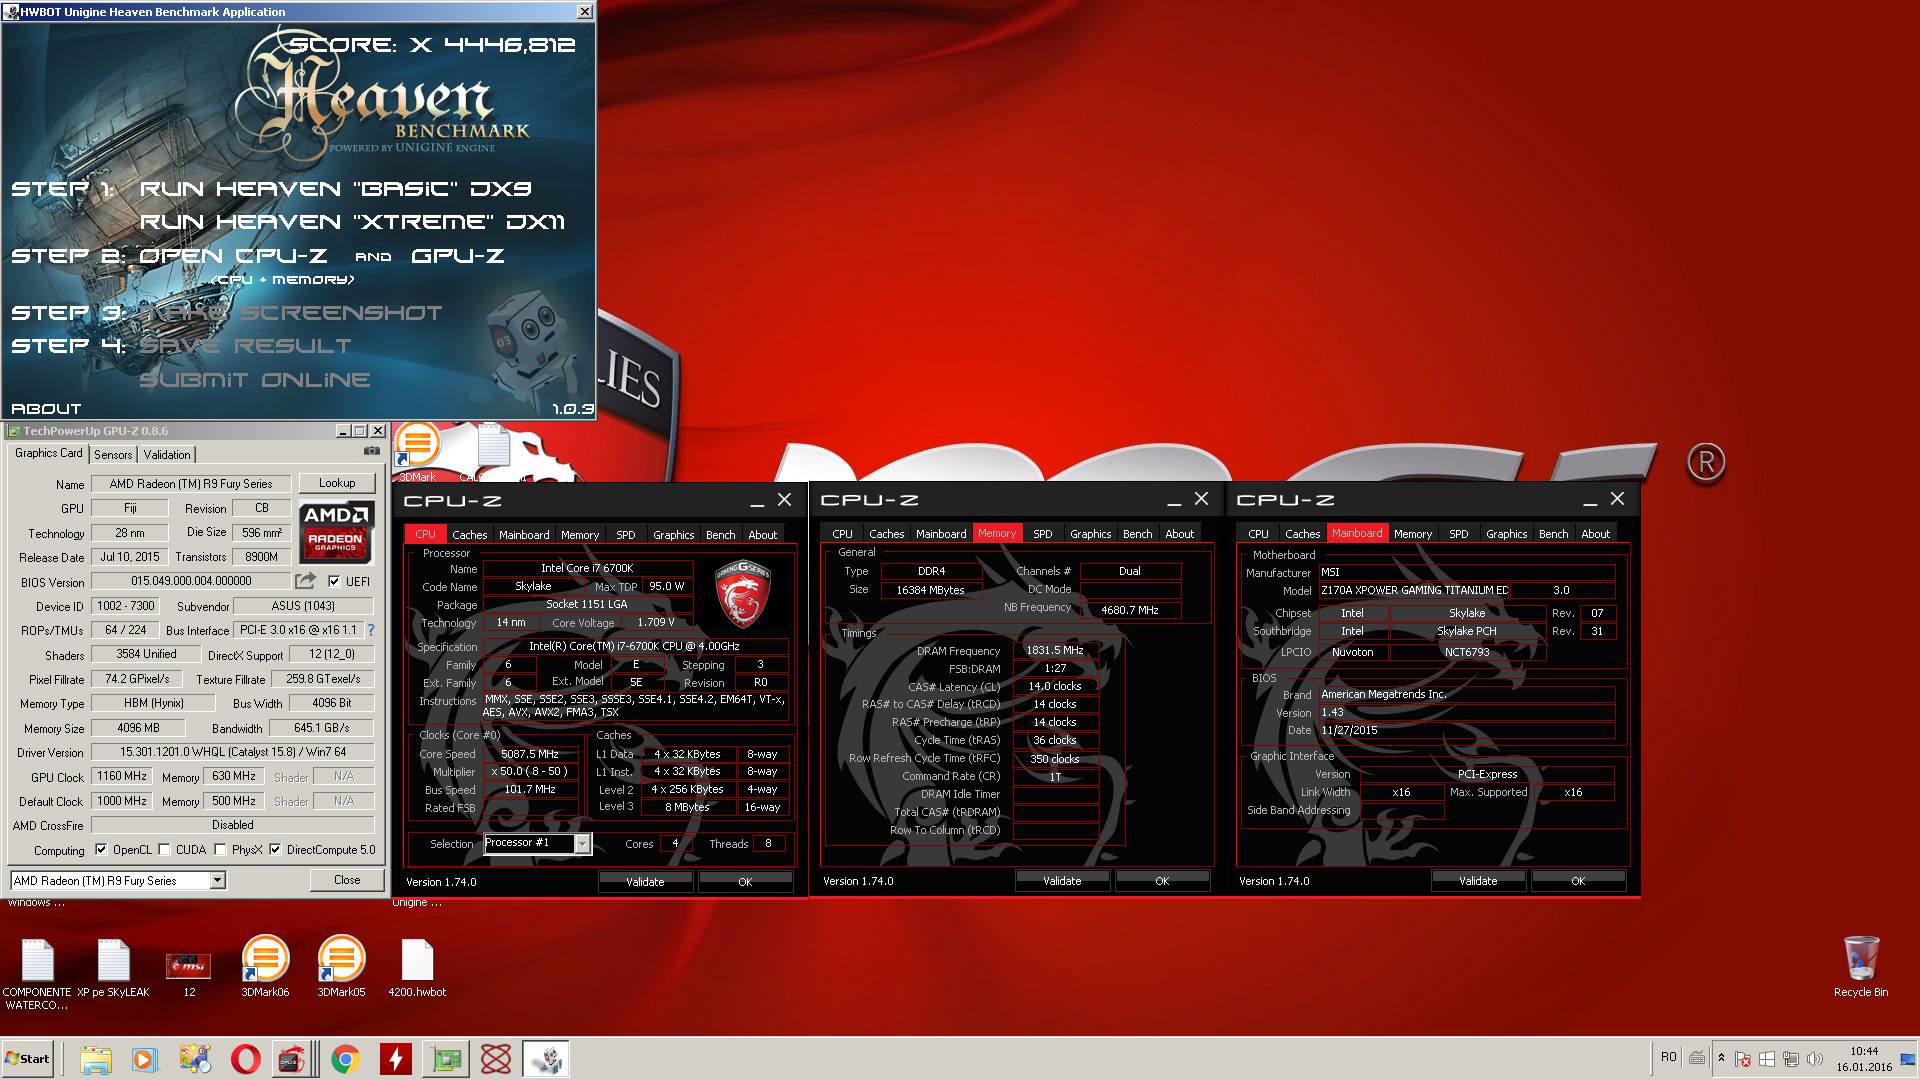Select the 4200.hwbot file on the desktop

coord(417,967)
